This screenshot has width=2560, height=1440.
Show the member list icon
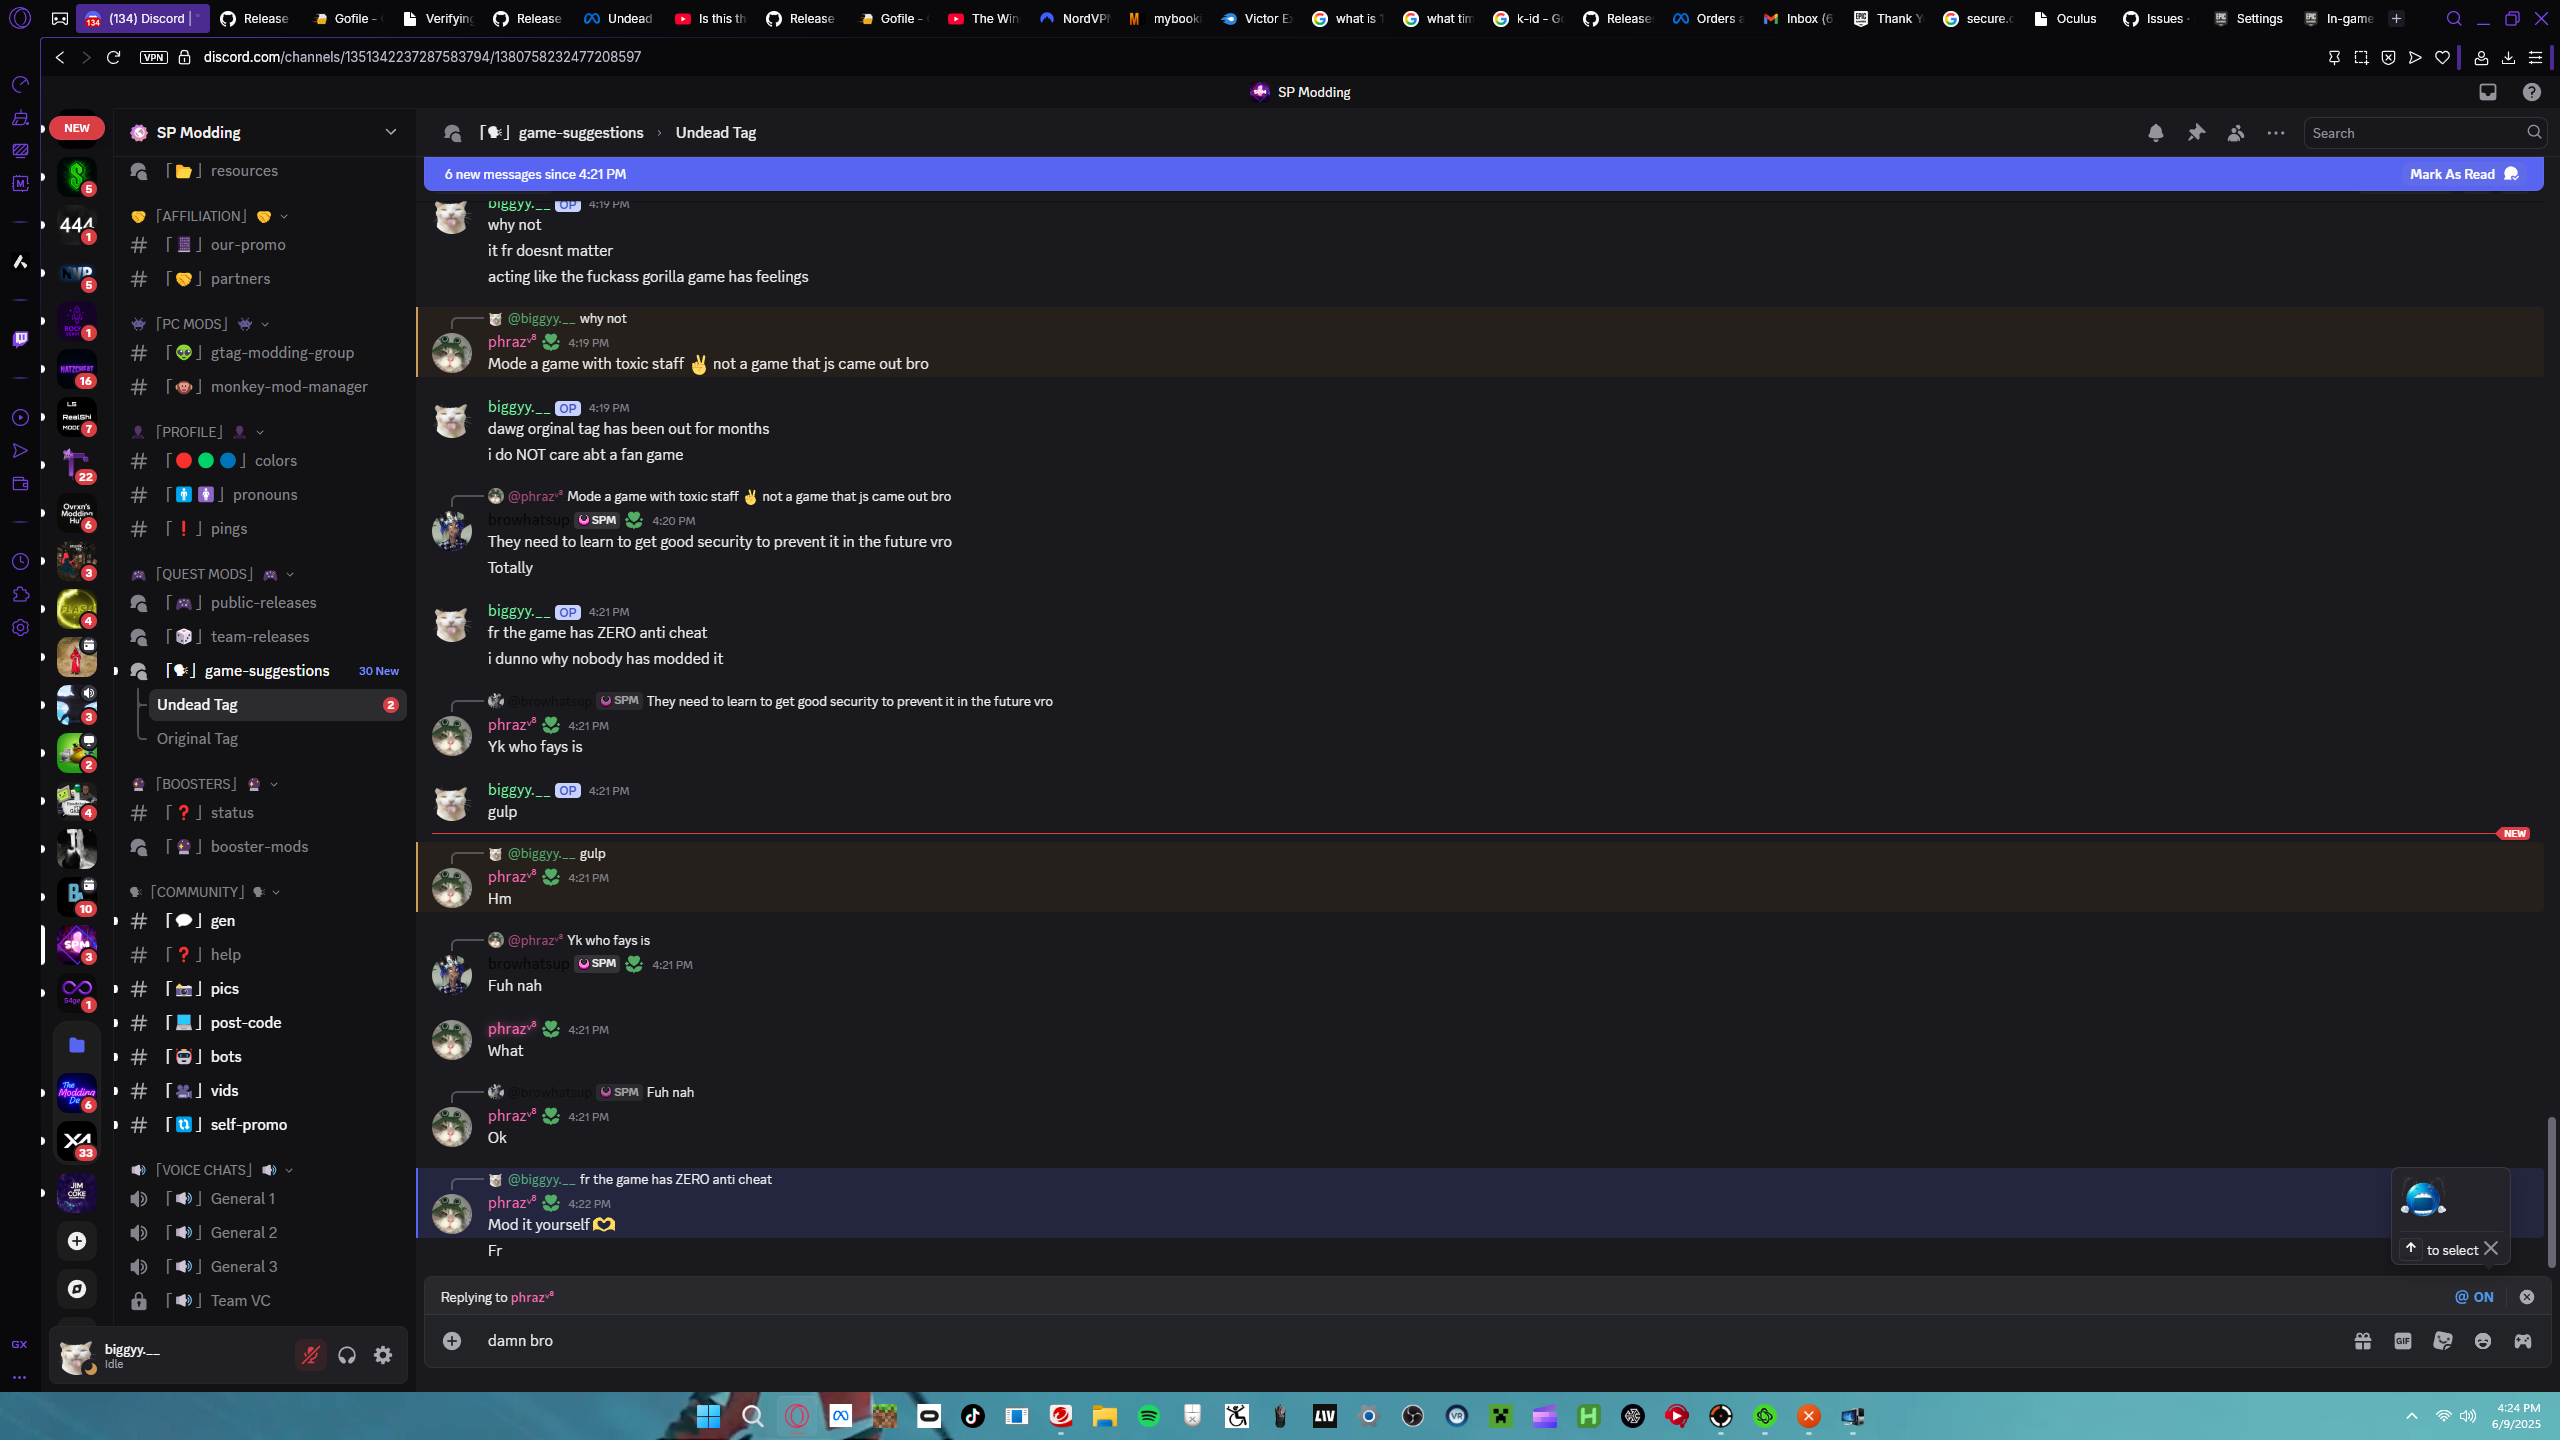[2236, 133]
